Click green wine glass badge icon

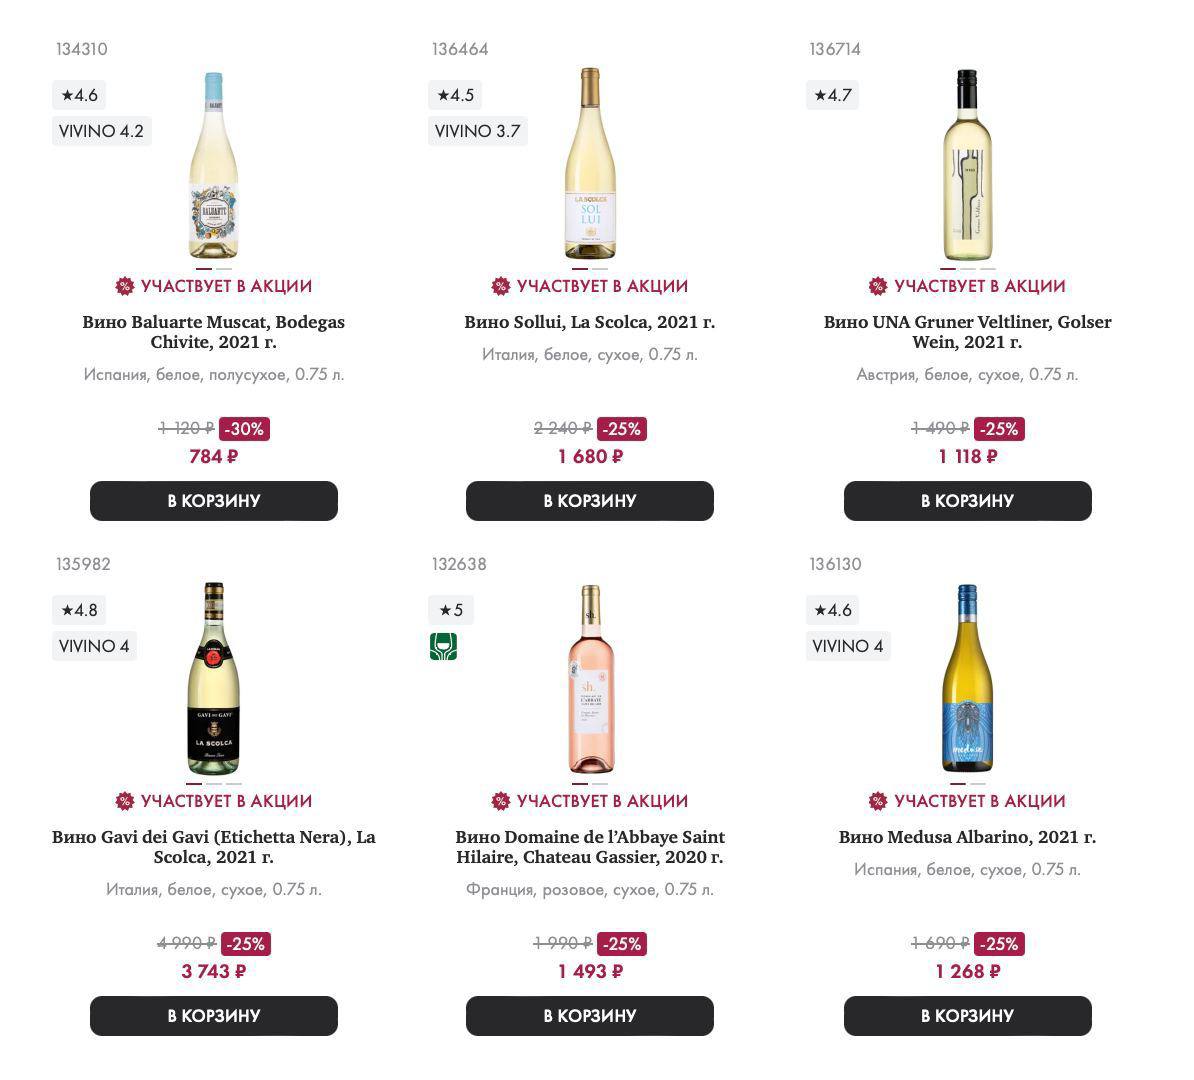(443, 646)
